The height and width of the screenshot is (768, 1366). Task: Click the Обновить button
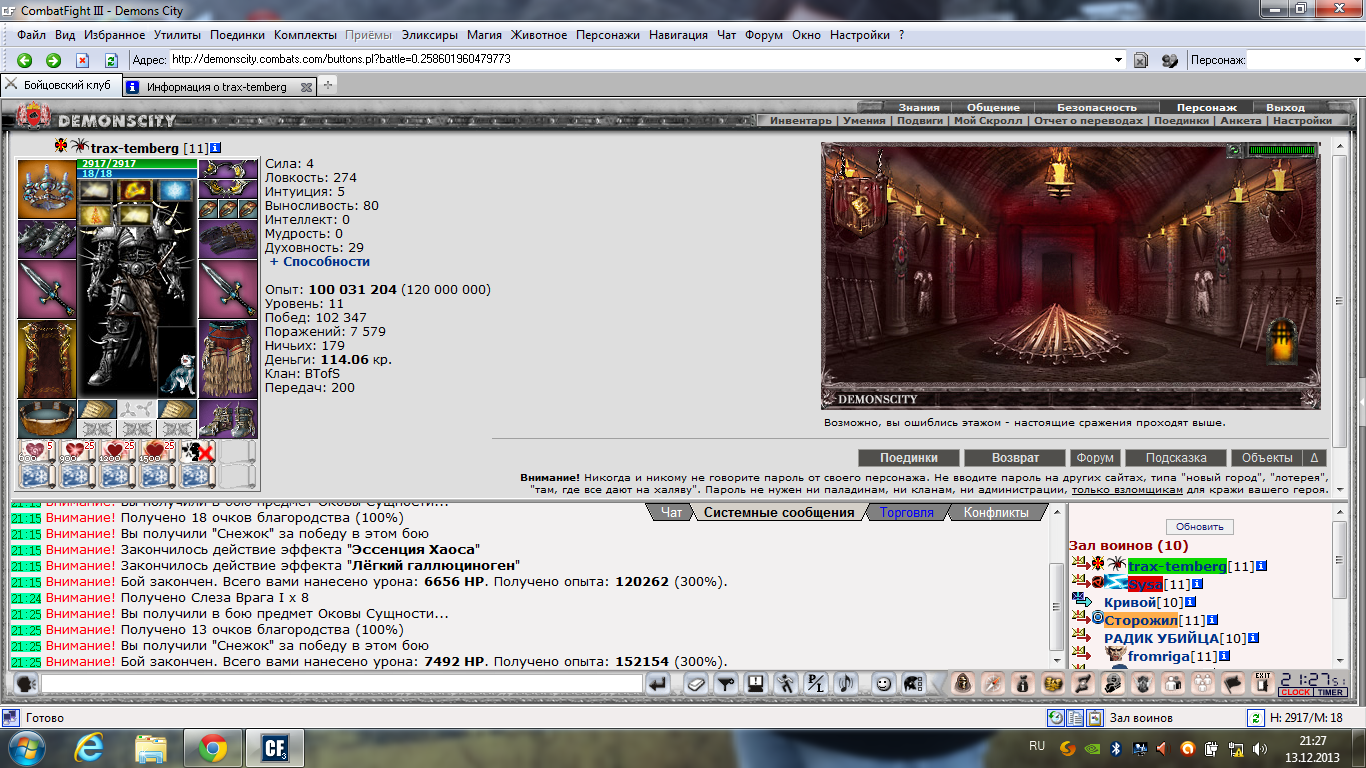(1200, 527)
